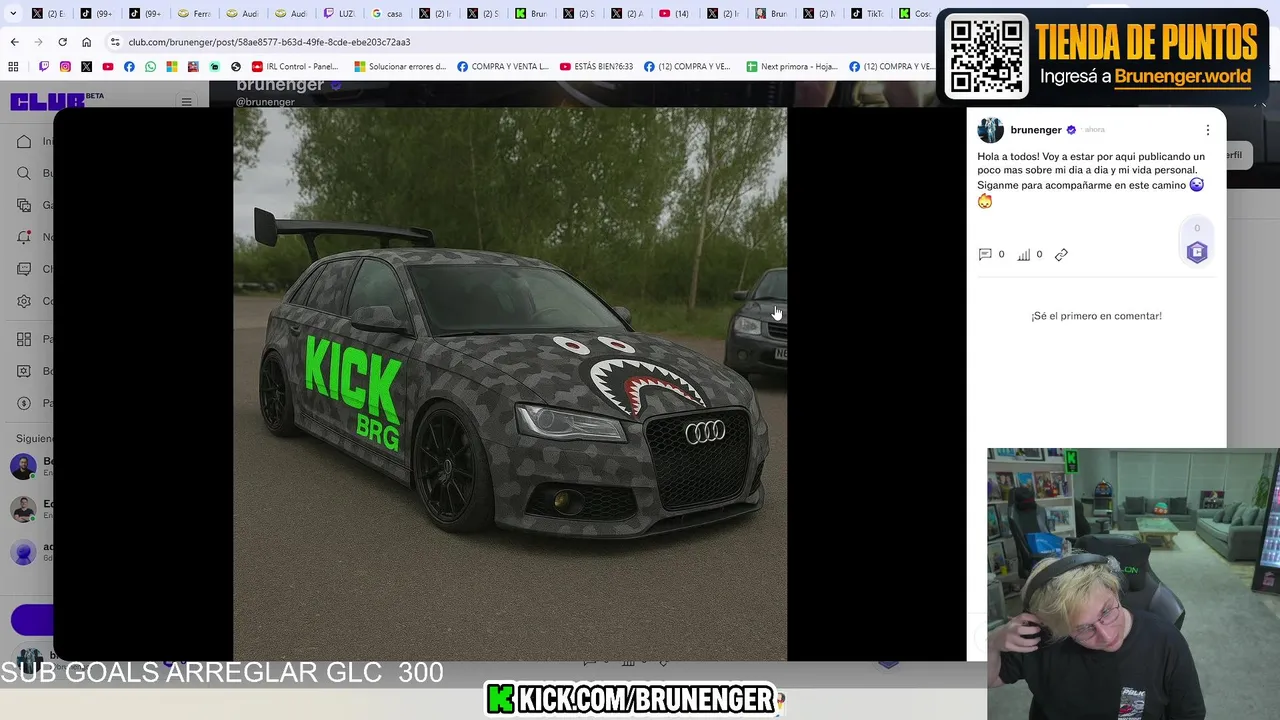Open the chat icon in Club sidebar
The width and height of the screenshot is (1280, 720).
tap(24, 270)
